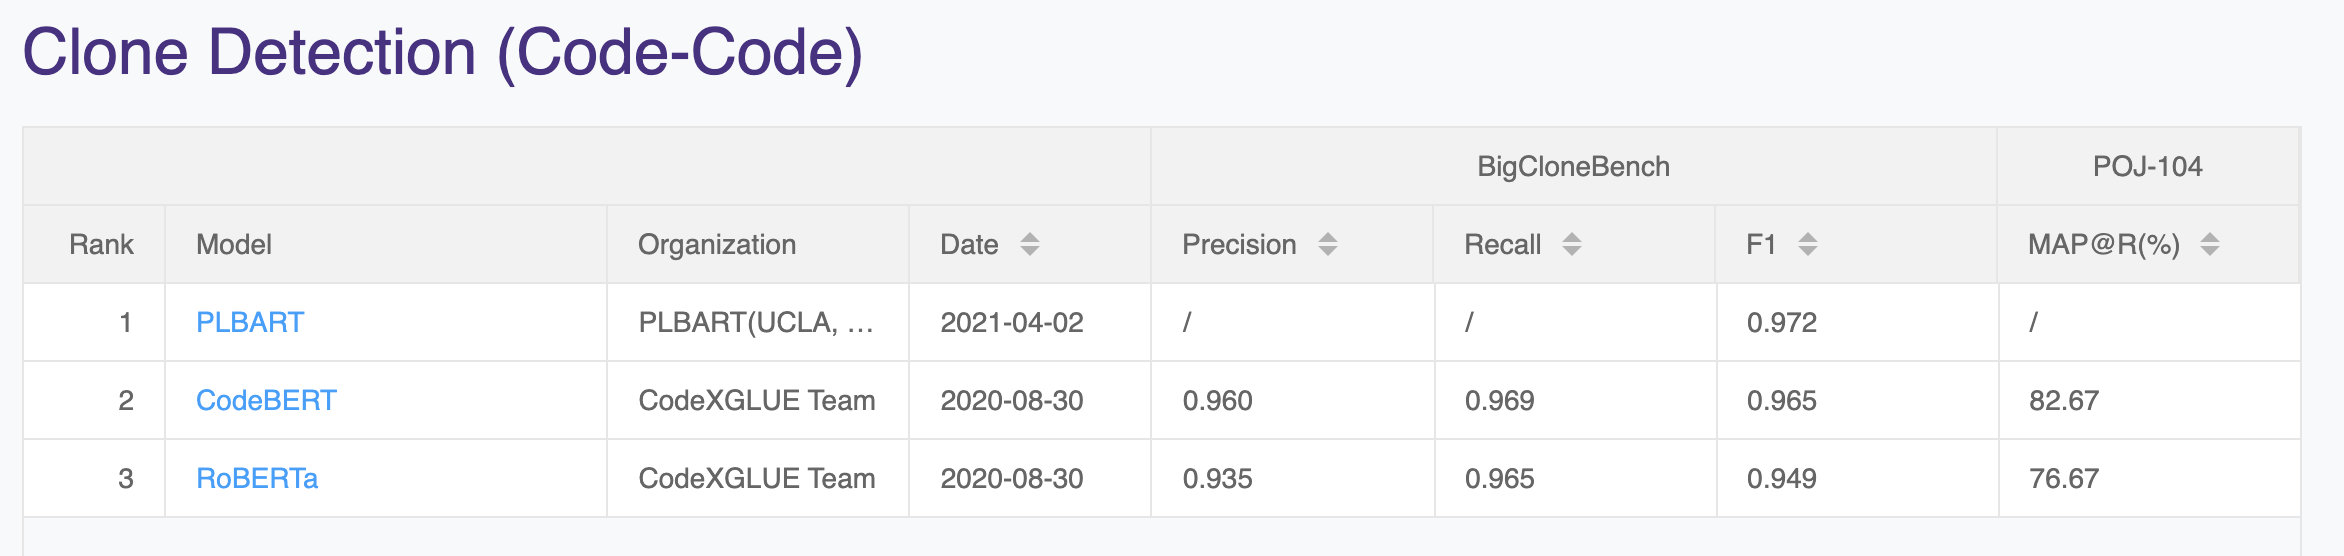This screenshot has height=556, width=2344.
Task: Click the Recall sort arrows icon
Action: [1571, 244]
